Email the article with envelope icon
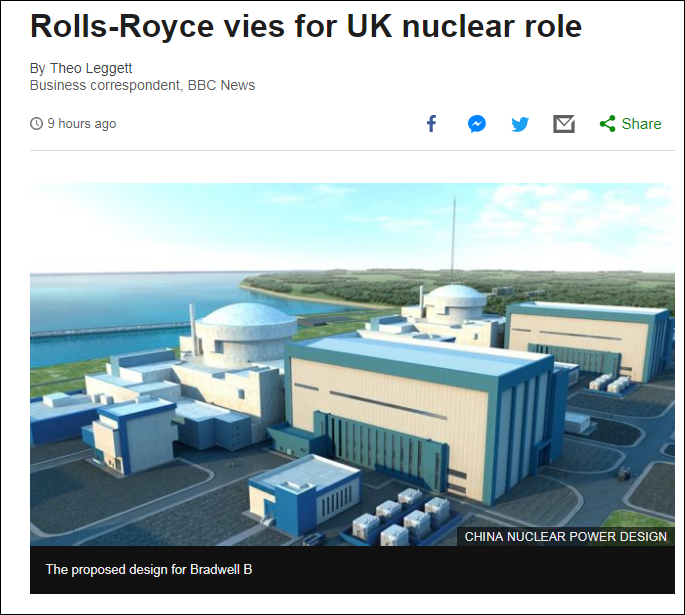 (x=564, y=124)
